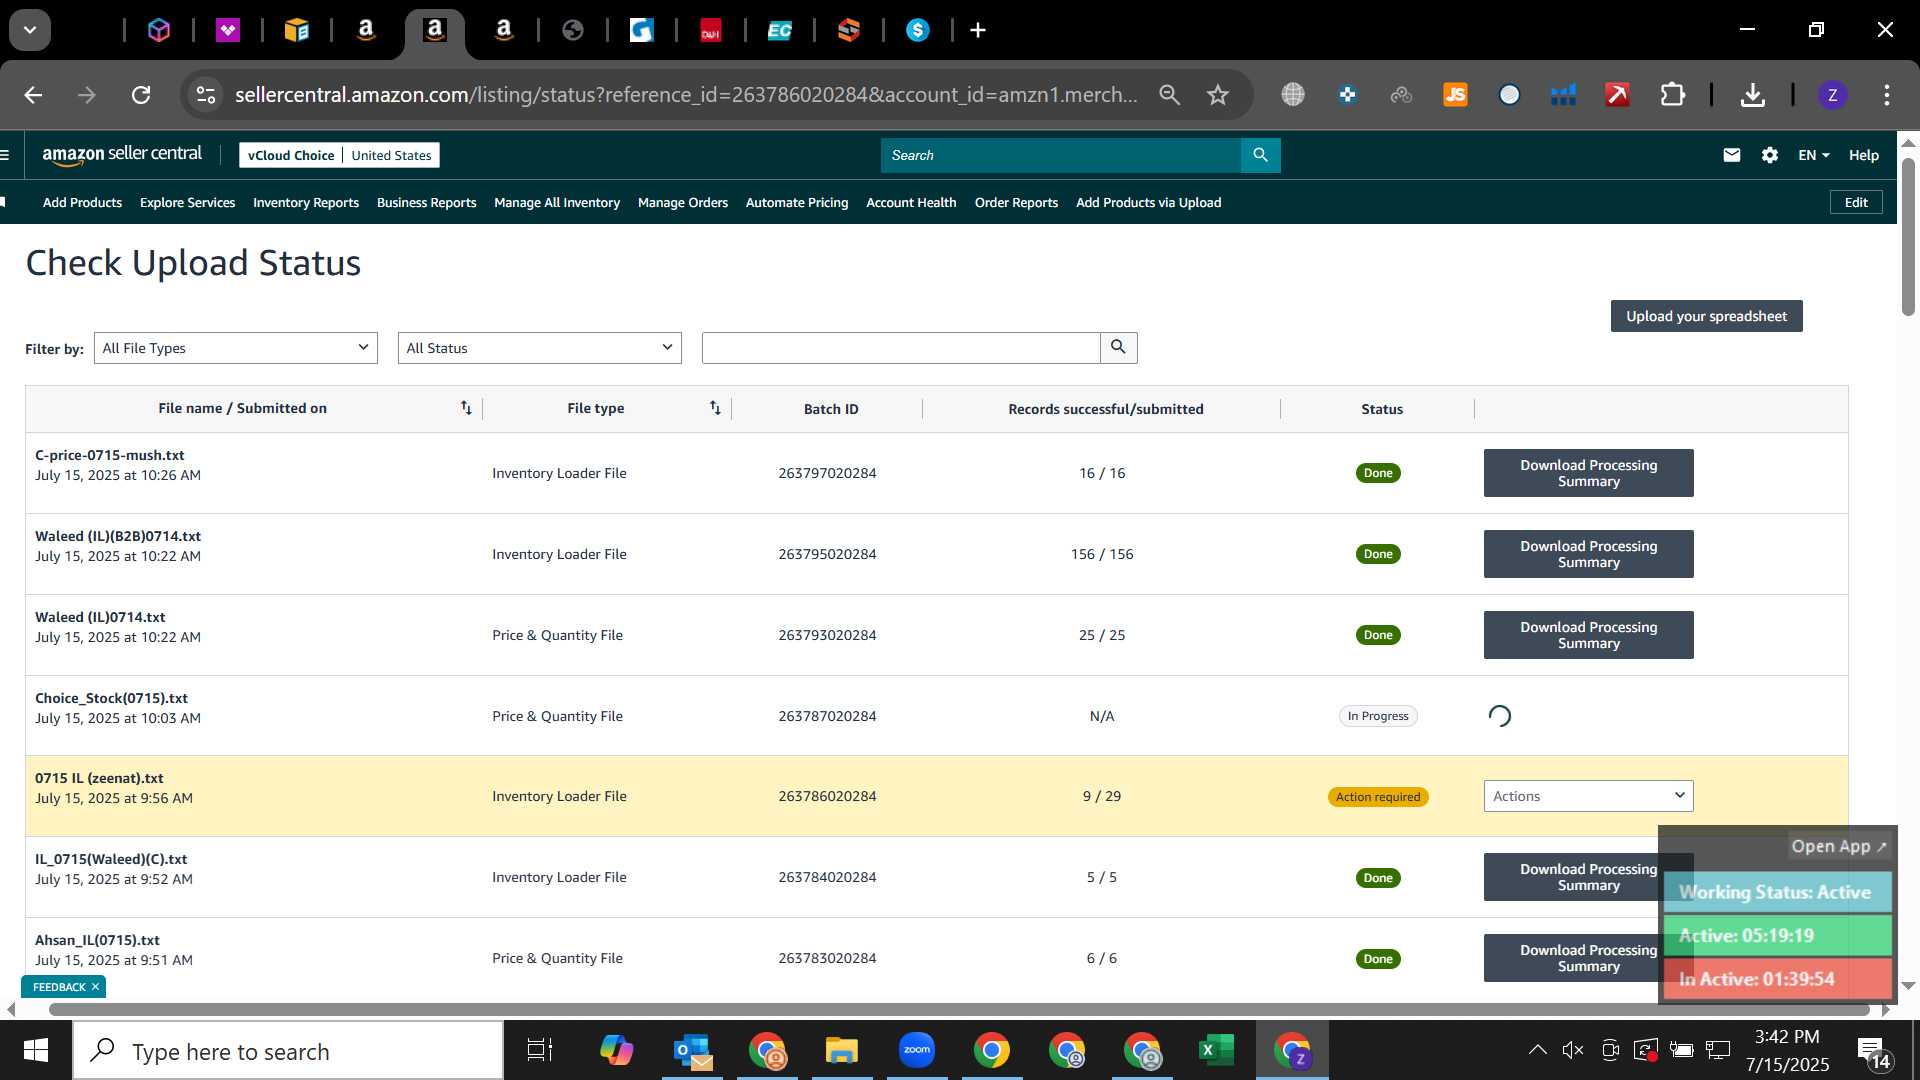Open the tab search dropdown arrow
The image size is (1920, 1080).
point(30,30)
